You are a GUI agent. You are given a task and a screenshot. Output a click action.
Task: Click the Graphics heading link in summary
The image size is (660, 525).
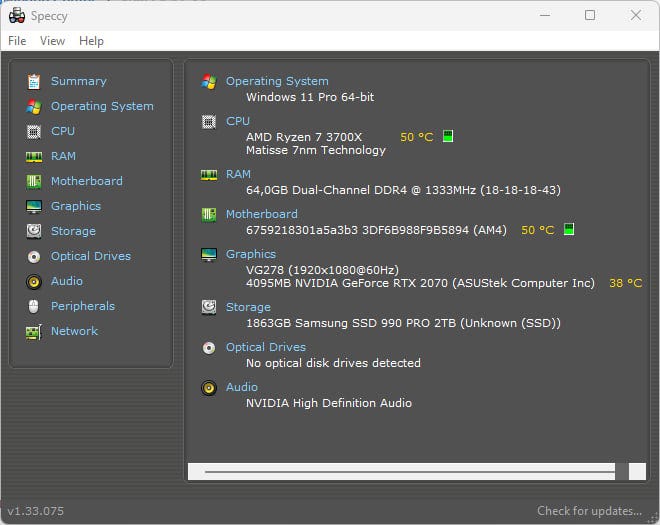point(251,254)
